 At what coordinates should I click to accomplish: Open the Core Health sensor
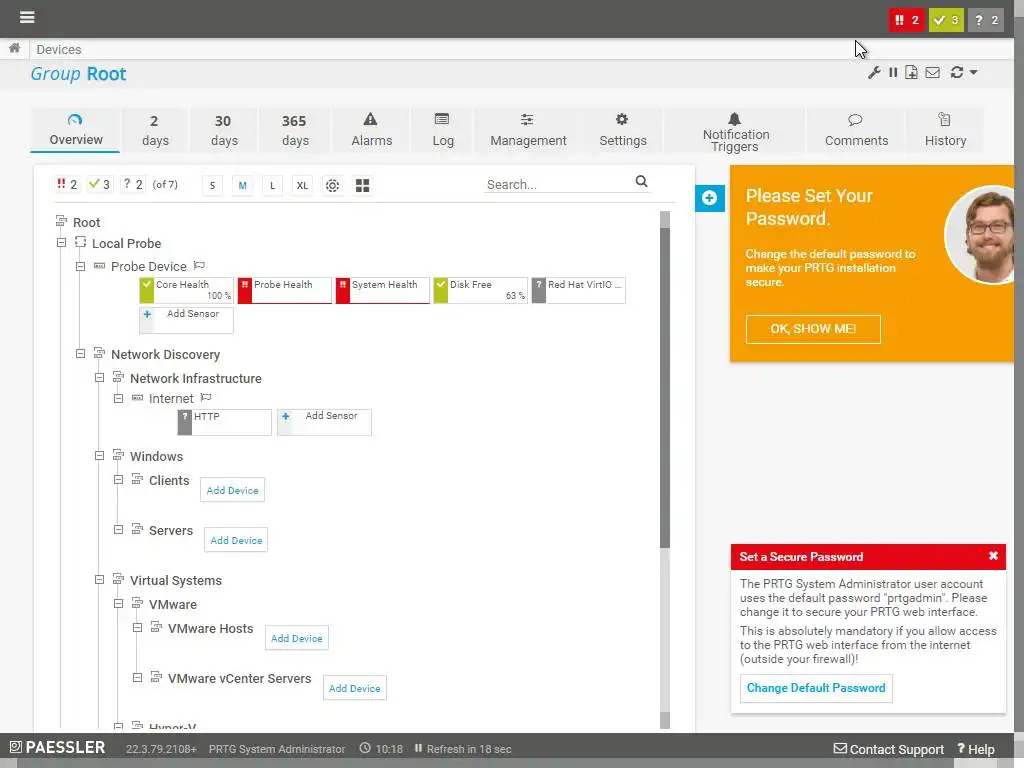(x=187, y=291)
